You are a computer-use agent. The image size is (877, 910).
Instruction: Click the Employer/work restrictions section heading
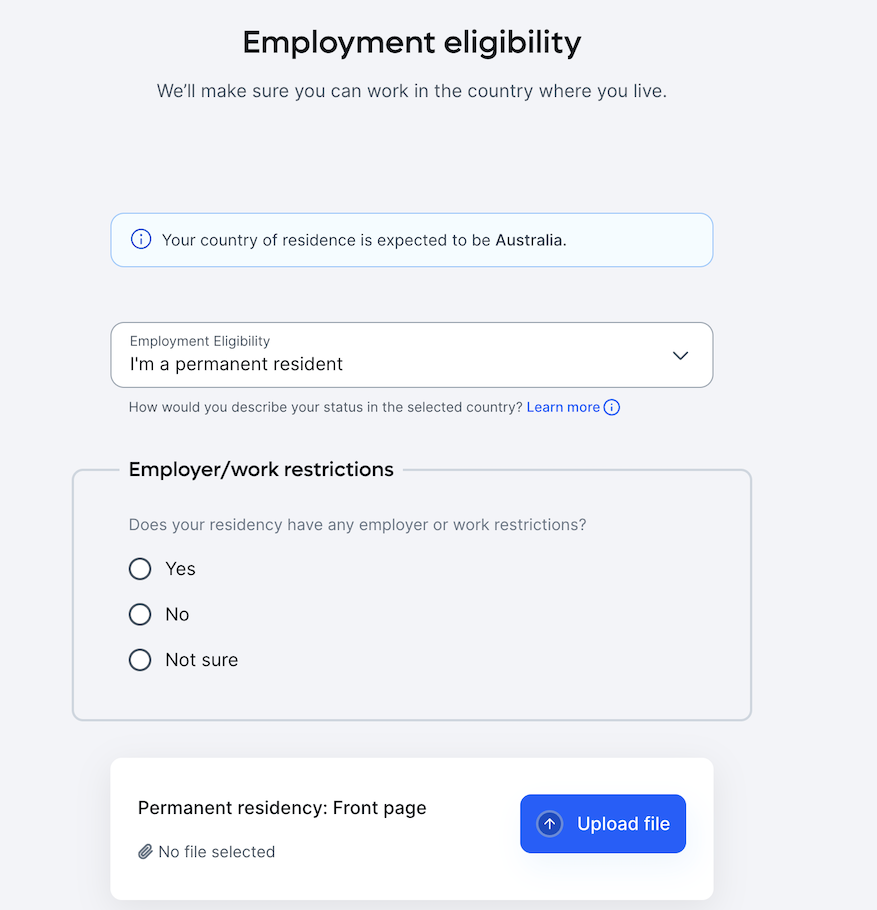point(260,468)
